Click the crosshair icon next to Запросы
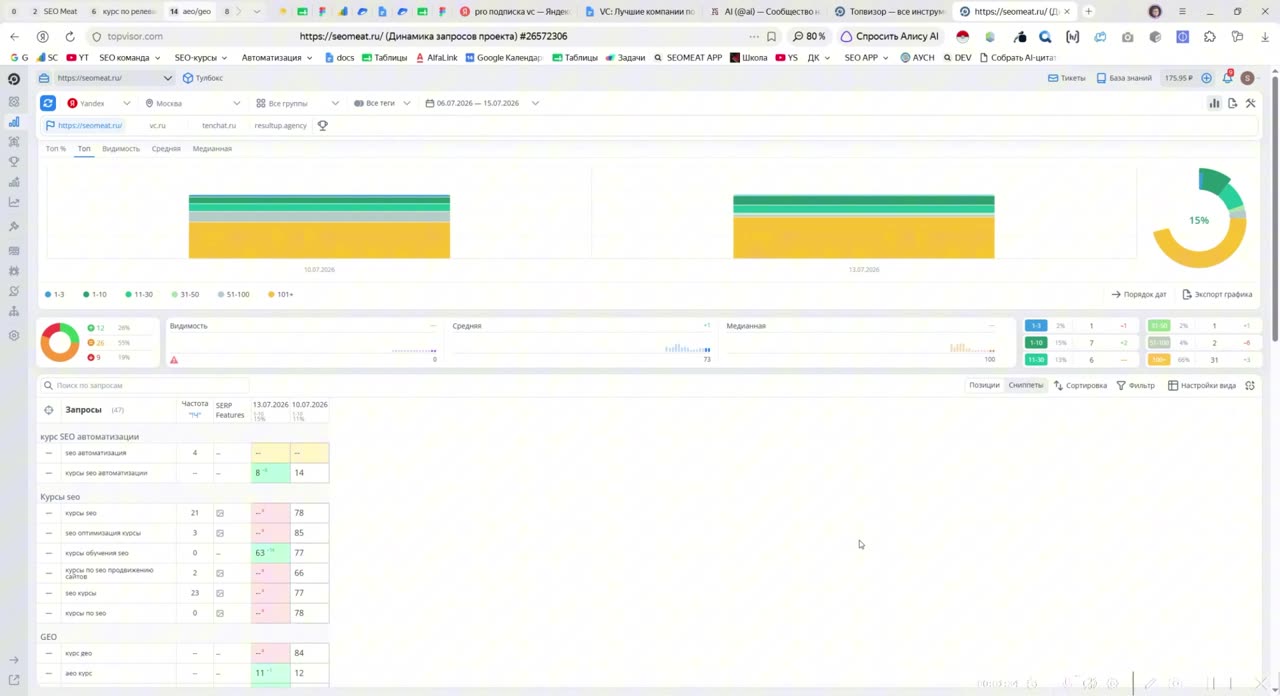Screen dimensions: 1280x696 tap(48, 410)
